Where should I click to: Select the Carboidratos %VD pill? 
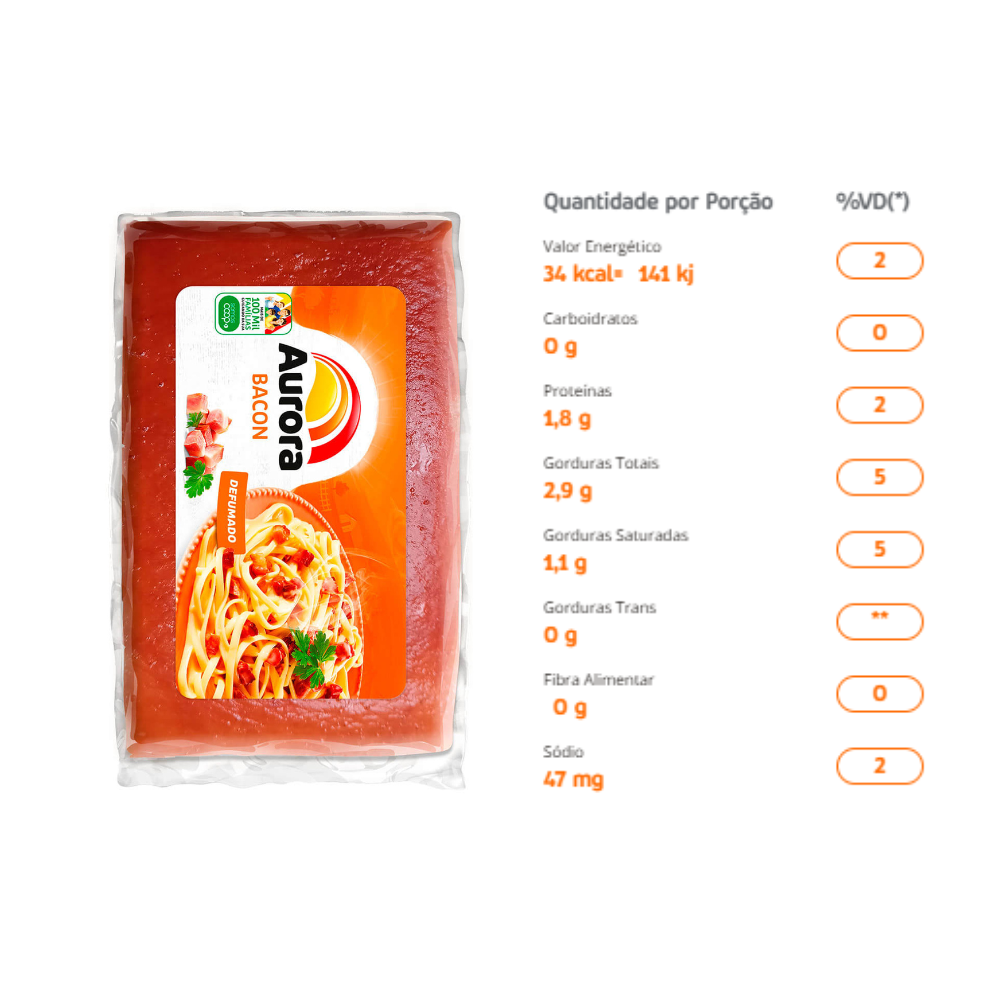click(x=879, y=333)
